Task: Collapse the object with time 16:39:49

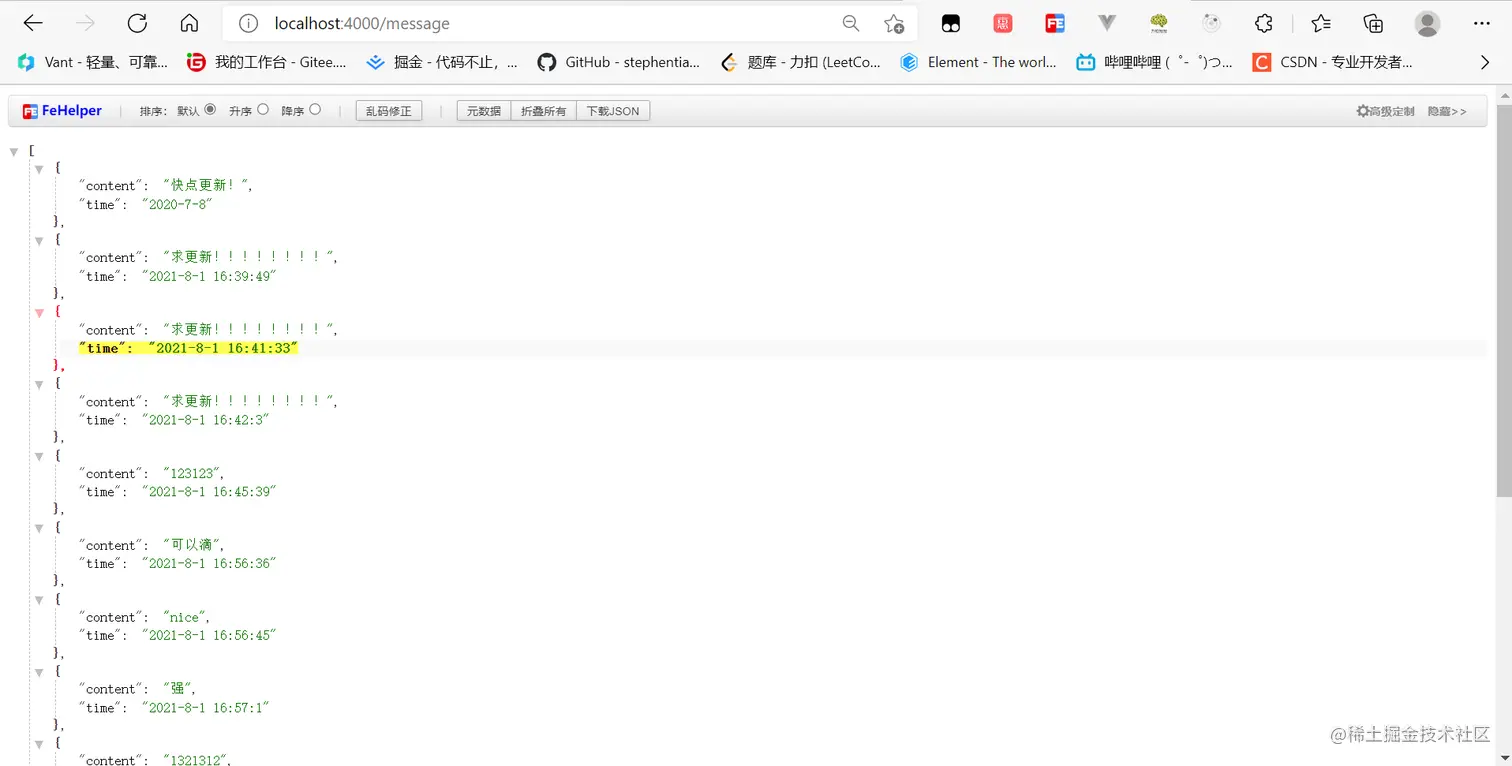Action: (x=39, y=241)
